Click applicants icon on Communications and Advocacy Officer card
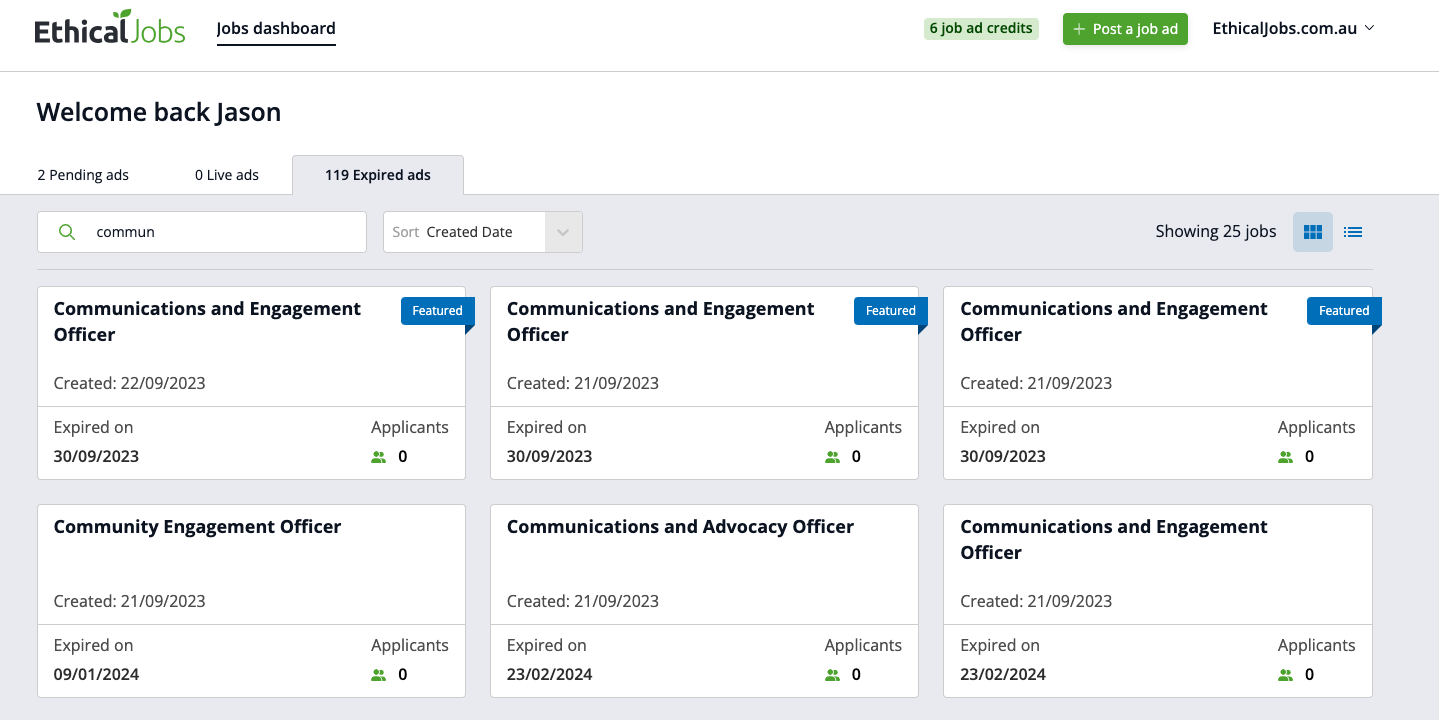The height and width of the screenshot is (720, 1439). pos(832,675)
